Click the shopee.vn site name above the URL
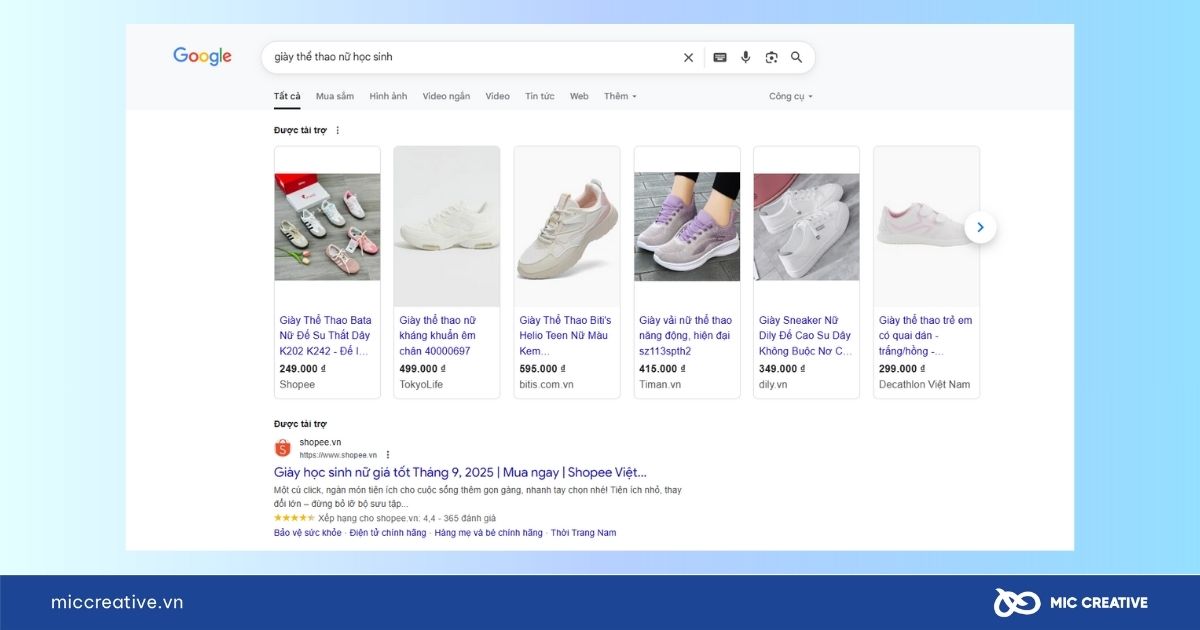1200x630 pixels. [x=320, y=442]
